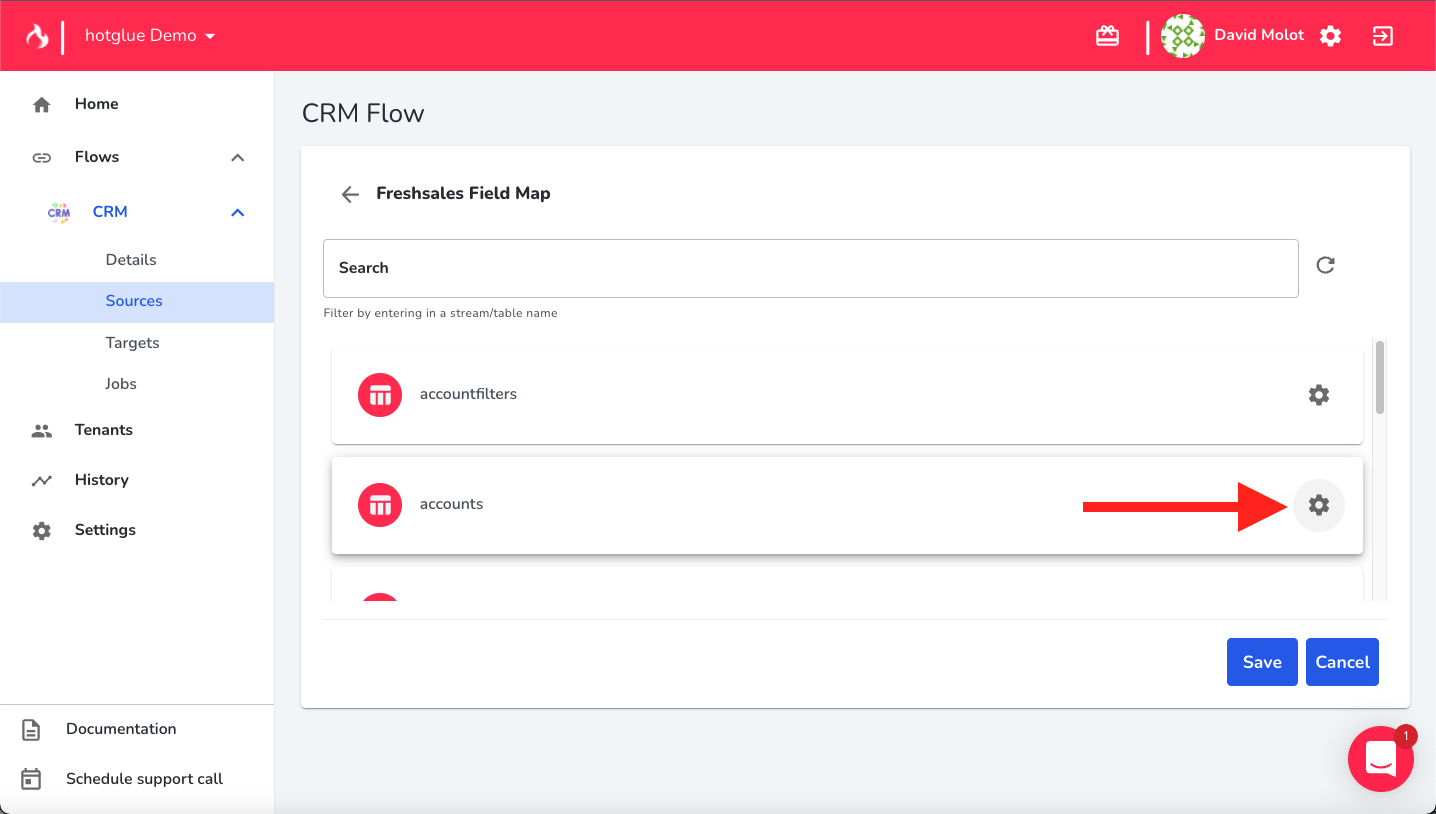Viewport: 1436px width, 814px height.
Task: Open the accountfilters gear settings
Action: point(1319,395)
